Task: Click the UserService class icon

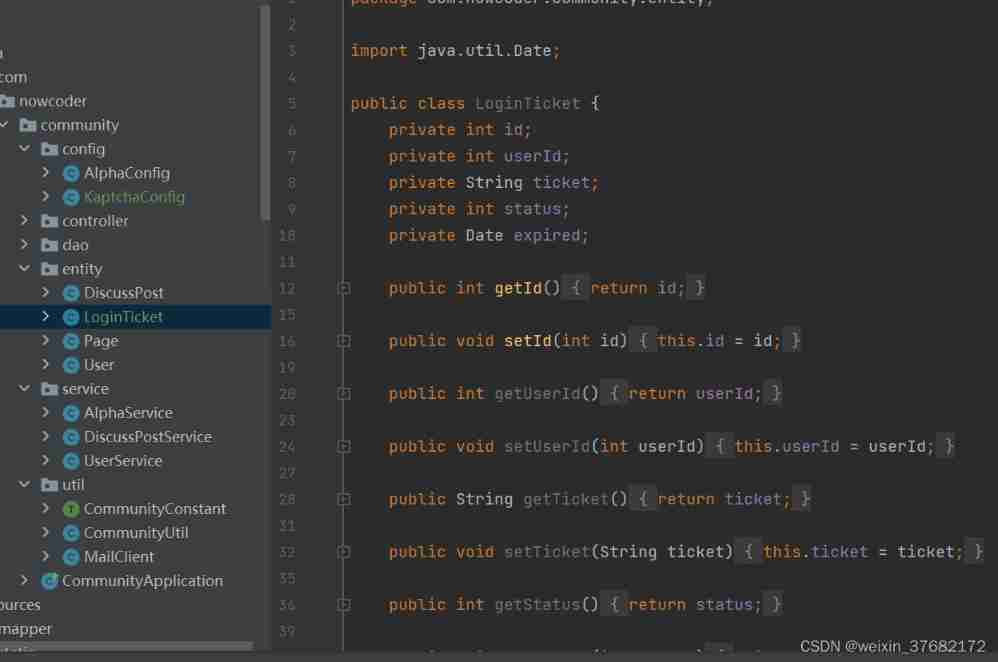Action: [x=71, y=461]
